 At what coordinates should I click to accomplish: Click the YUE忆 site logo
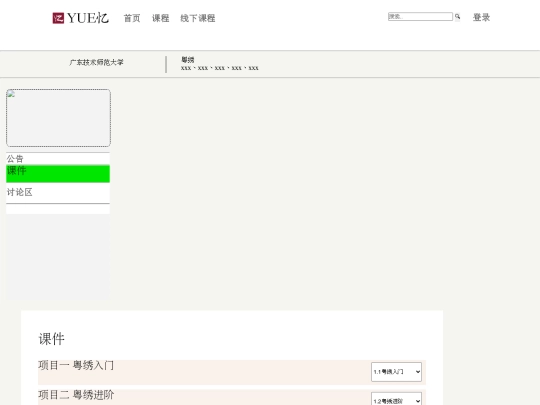[81, 18]
